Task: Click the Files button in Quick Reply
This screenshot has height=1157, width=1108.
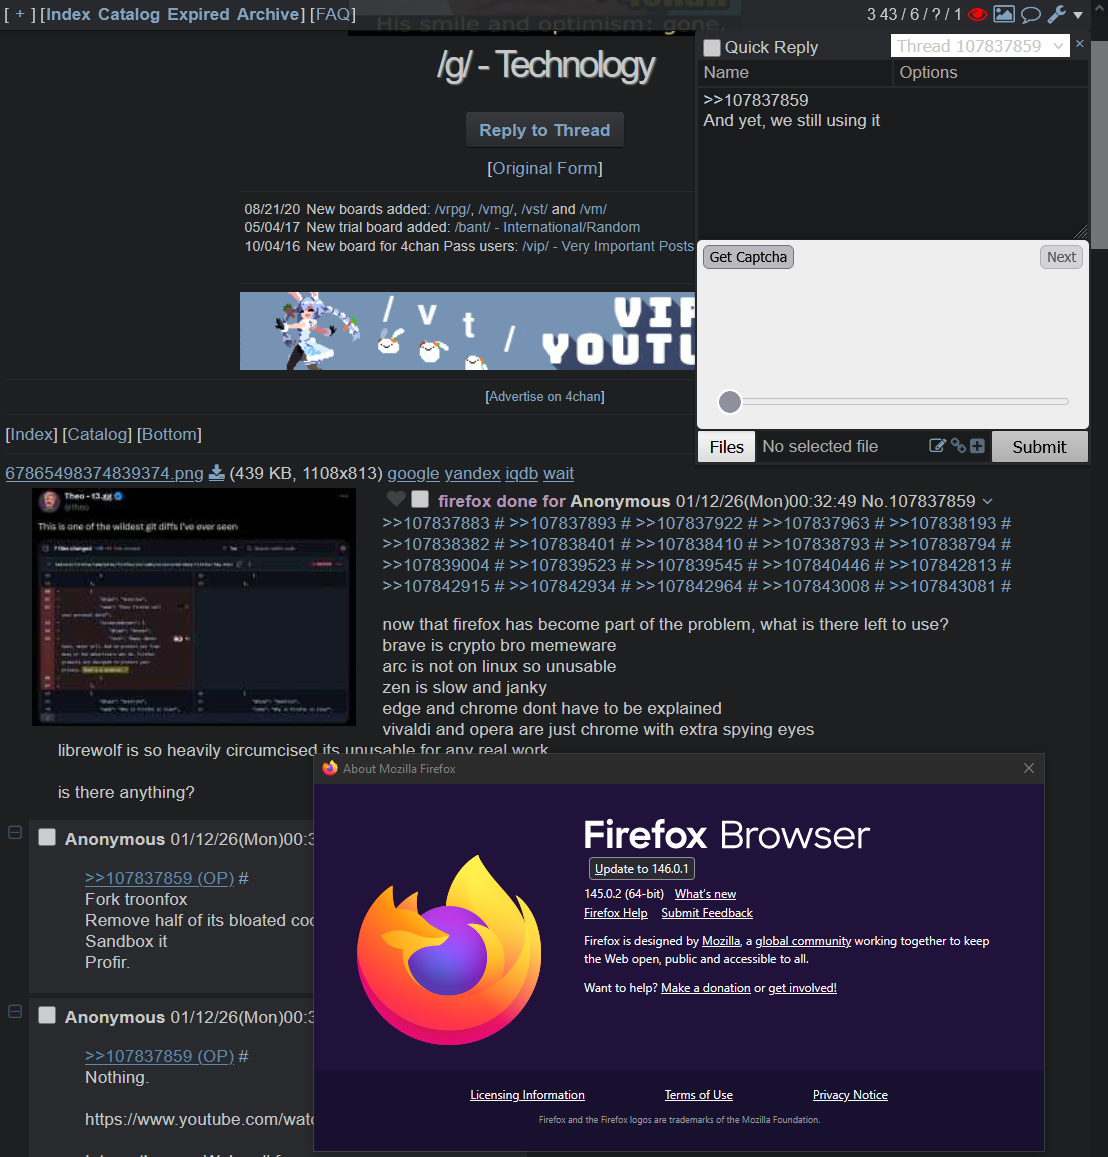Action: pyautogui.click(x=726, y=446)
